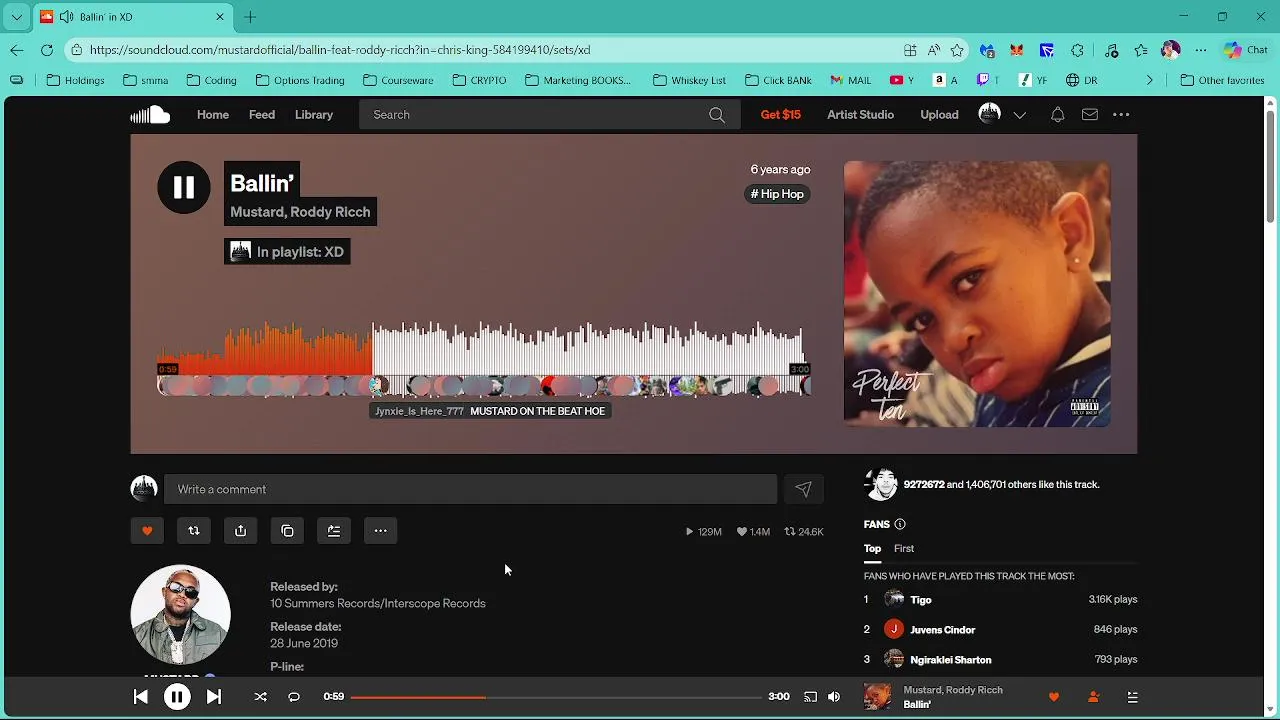Expand the profile dropdown chevron

[x=1020, y=115]
